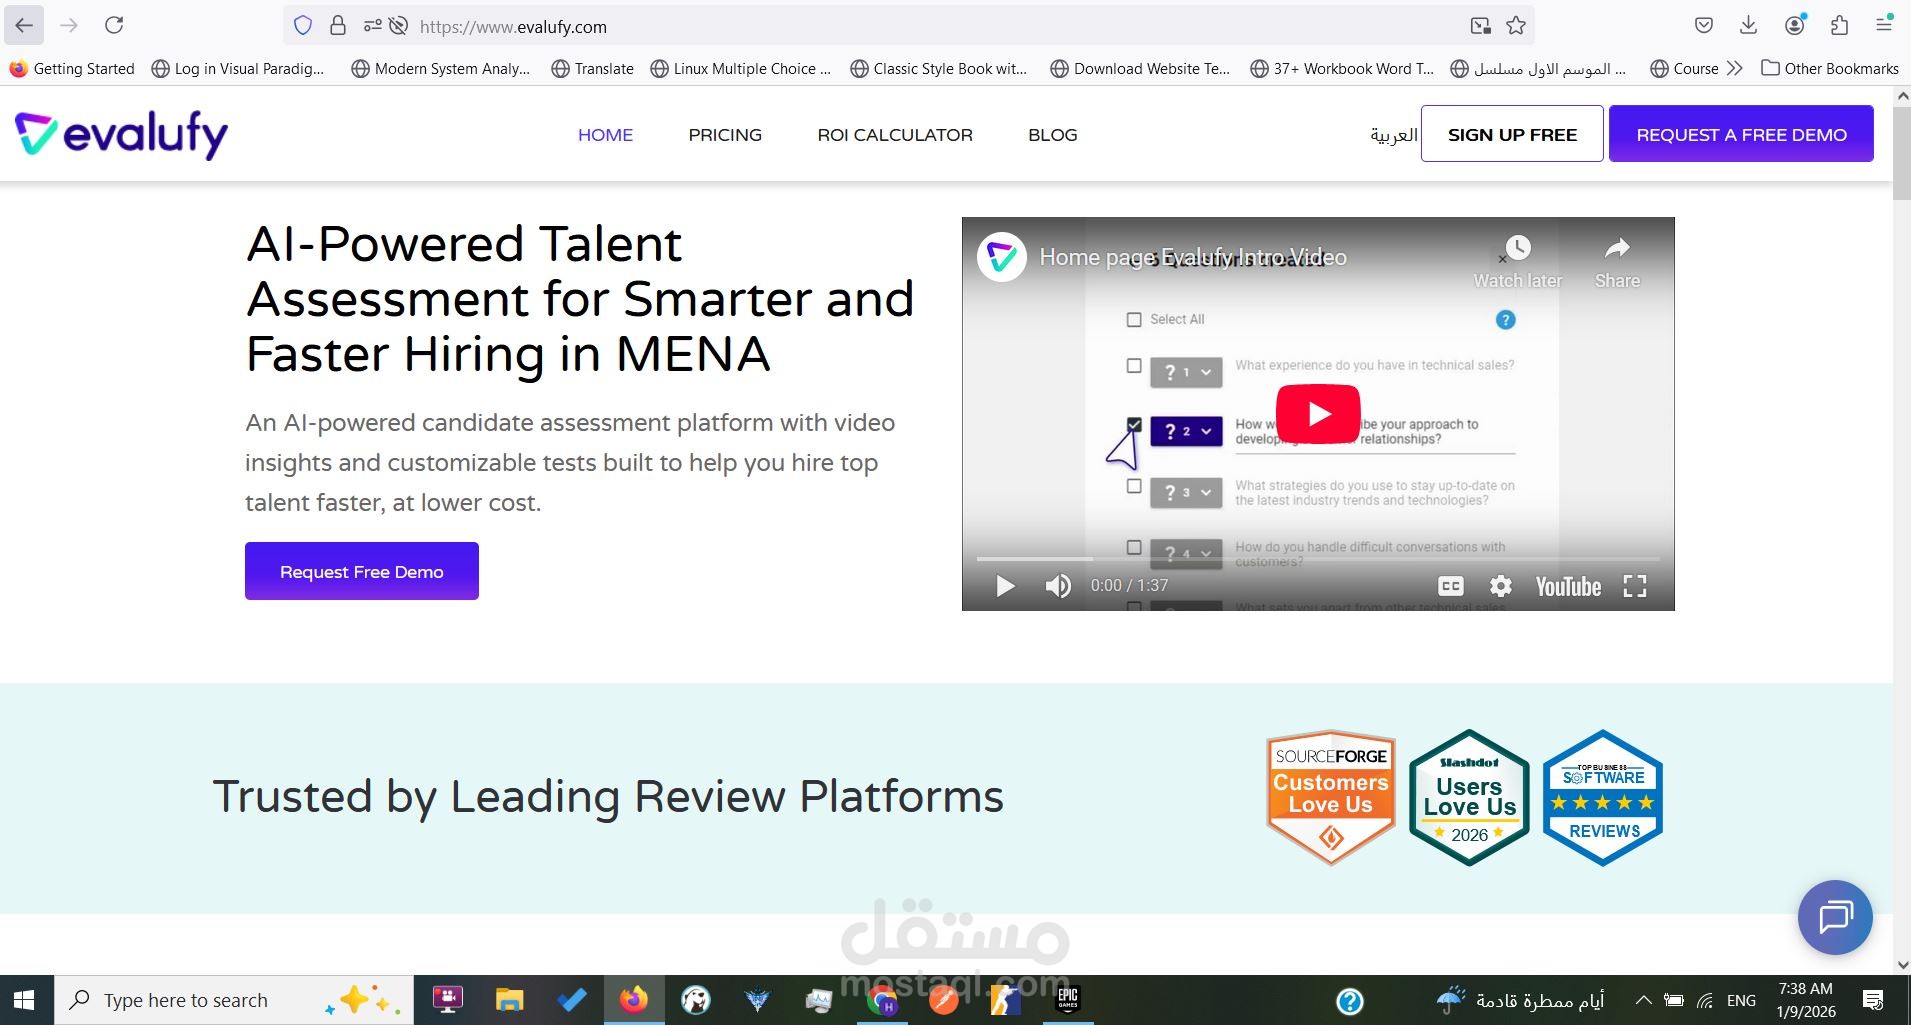1911x1025 pixels.
Task: Open the Pocket save icon
Action: click(x=1704, y=26)
